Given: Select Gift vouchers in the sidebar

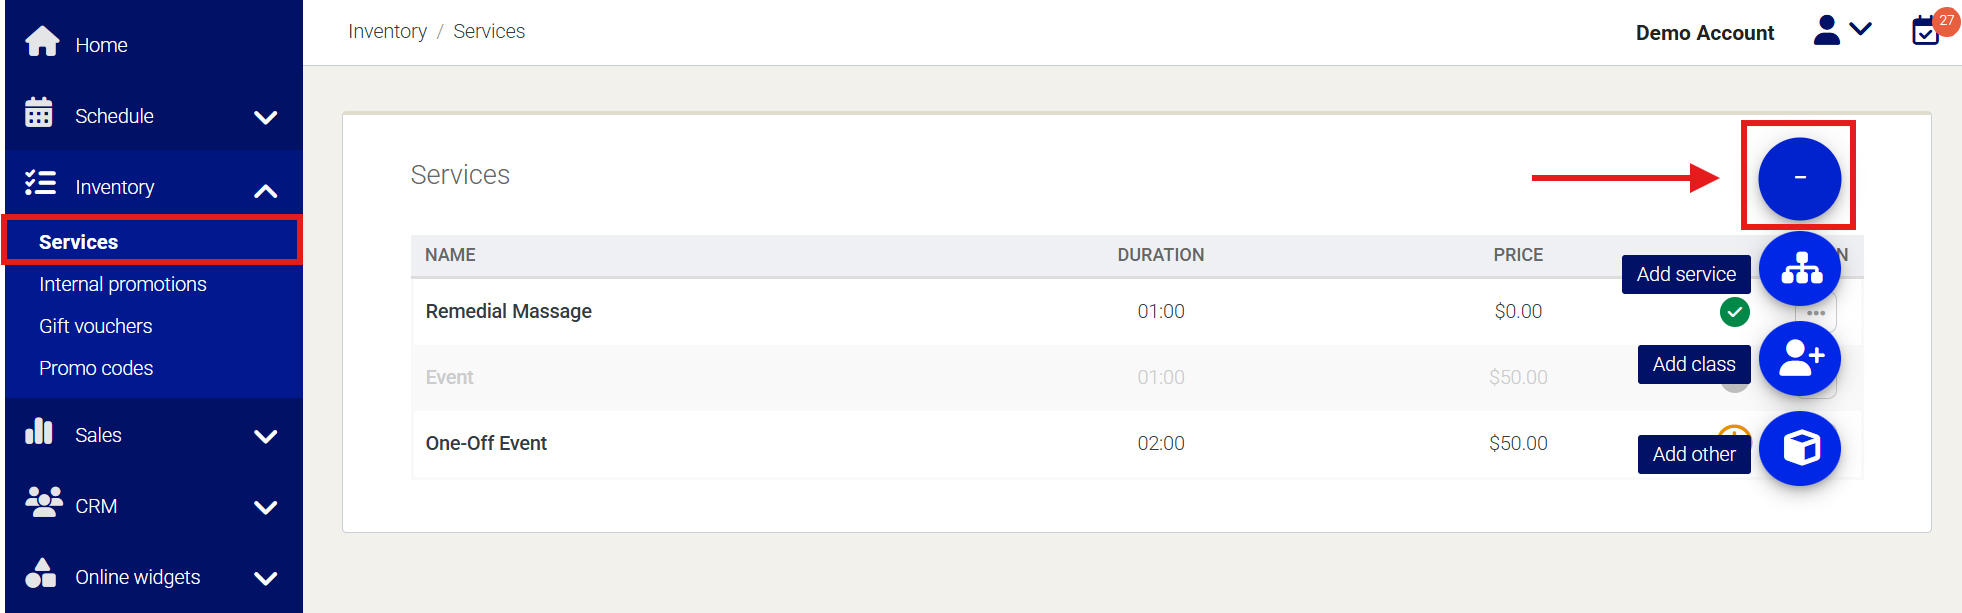Looking at the screenshot, I should (x=96, y=326).
